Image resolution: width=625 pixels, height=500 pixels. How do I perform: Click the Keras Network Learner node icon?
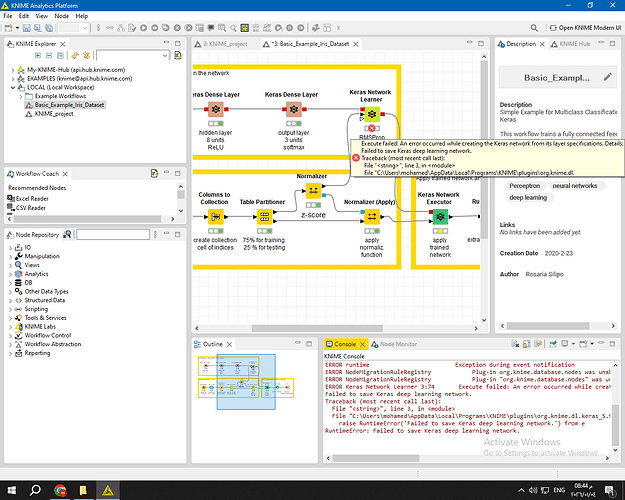pyautogui.click(x=372, y=114)
